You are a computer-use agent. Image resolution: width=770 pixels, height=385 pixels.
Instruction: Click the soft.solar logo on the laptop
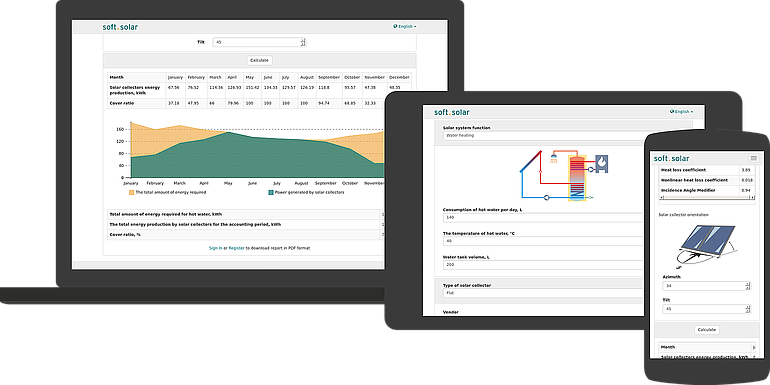click(120, 27)
